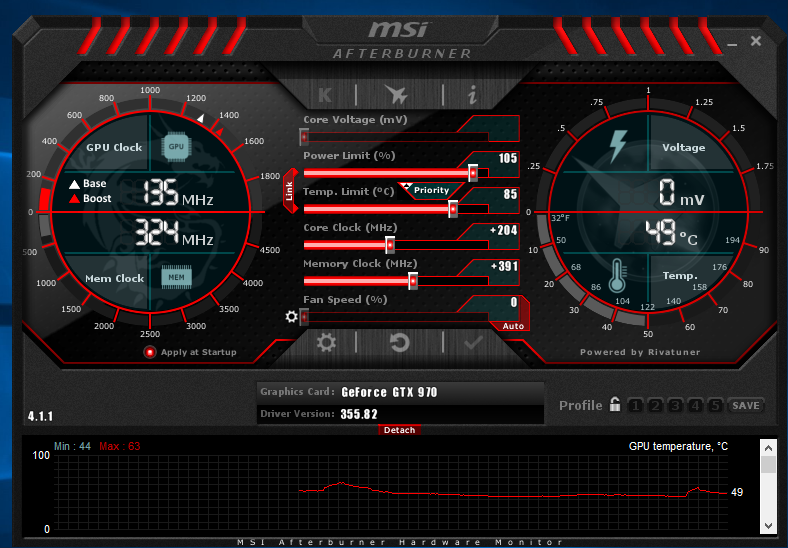
Task: Click version number 4.1.1
Action: [x=40, y=416]
